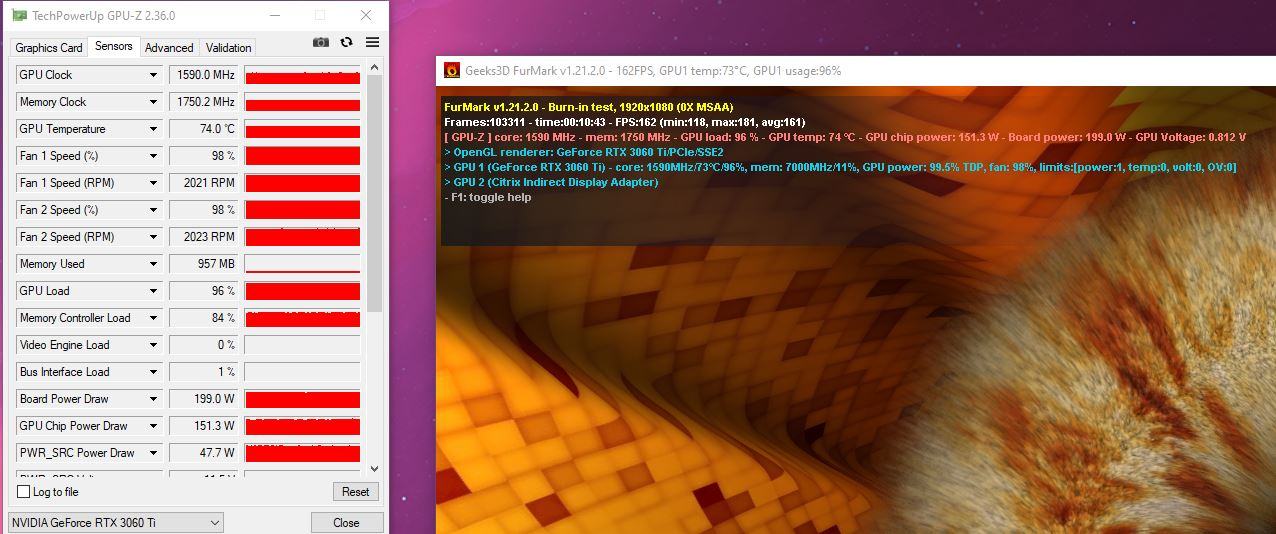This screenshot has height=534, width=1276.
Task: Click the Bus Interface Load graph
Action: tap(302, 372)
